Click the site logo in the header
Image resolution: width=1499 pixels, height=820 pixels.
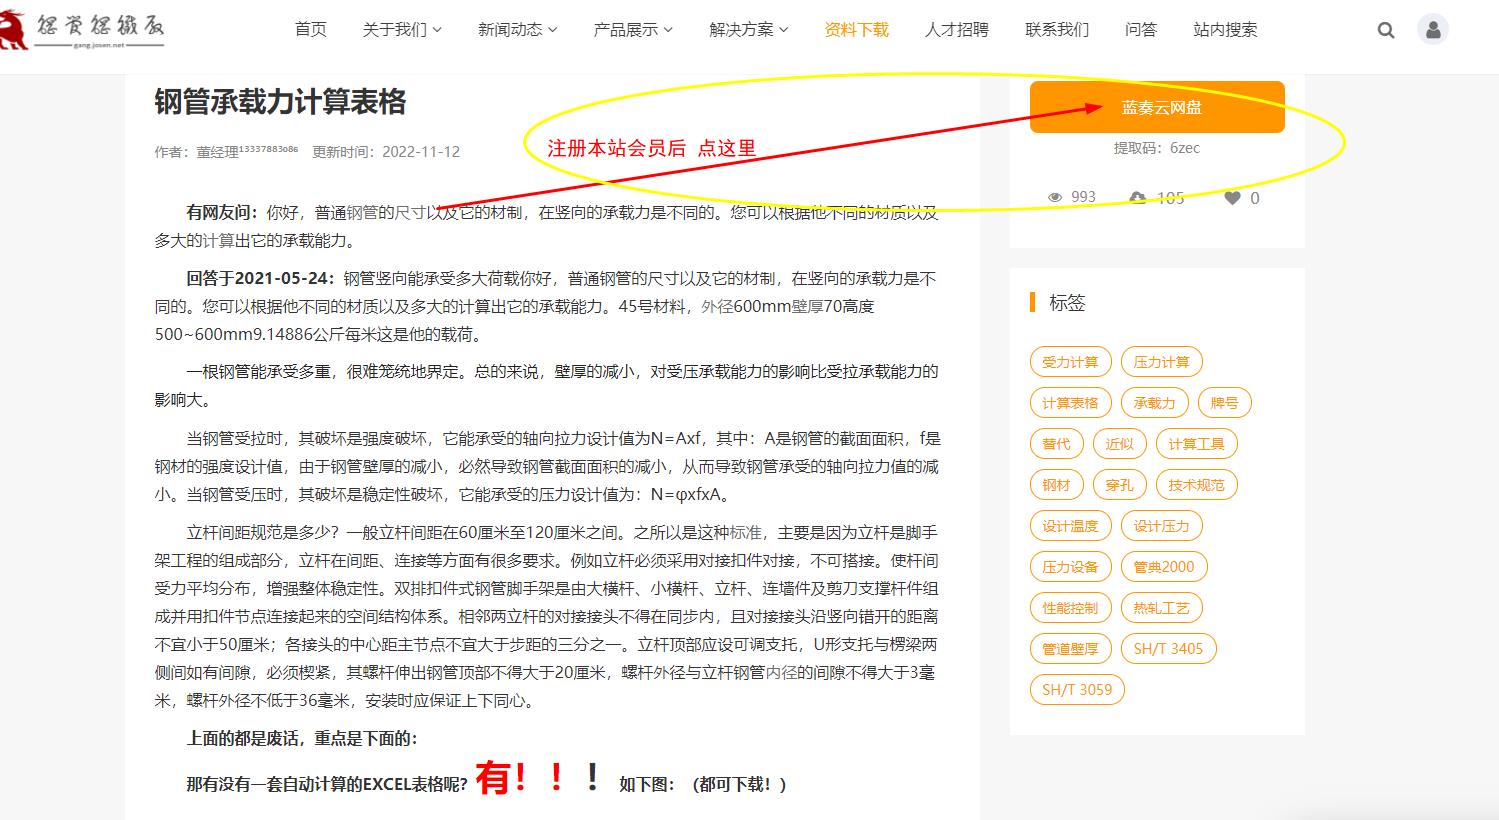pyautogui.click(x=83, y=30)
